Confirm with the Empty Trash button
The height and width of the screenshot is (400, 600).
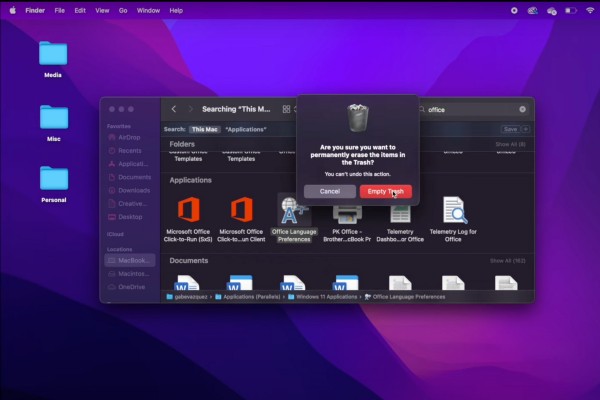(x=385, y=191)
